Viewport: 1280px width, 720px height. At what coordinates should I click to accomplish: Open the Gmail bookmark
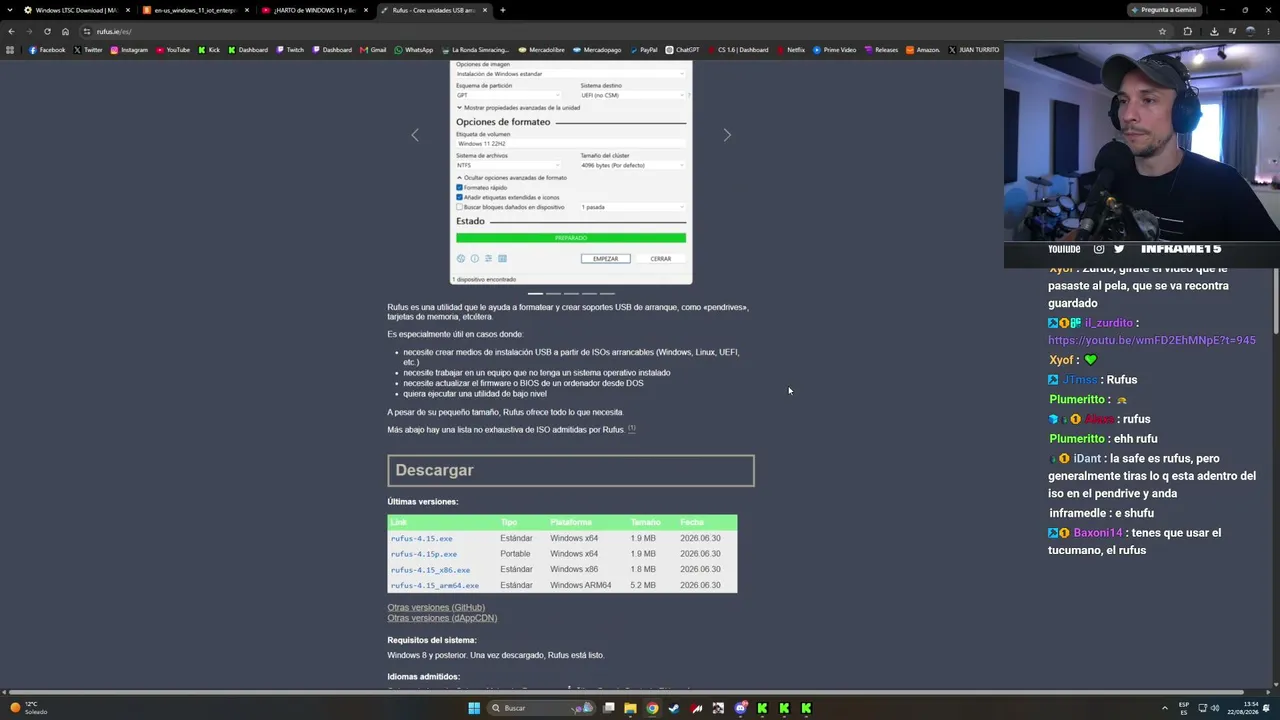[x=373, y=50]
